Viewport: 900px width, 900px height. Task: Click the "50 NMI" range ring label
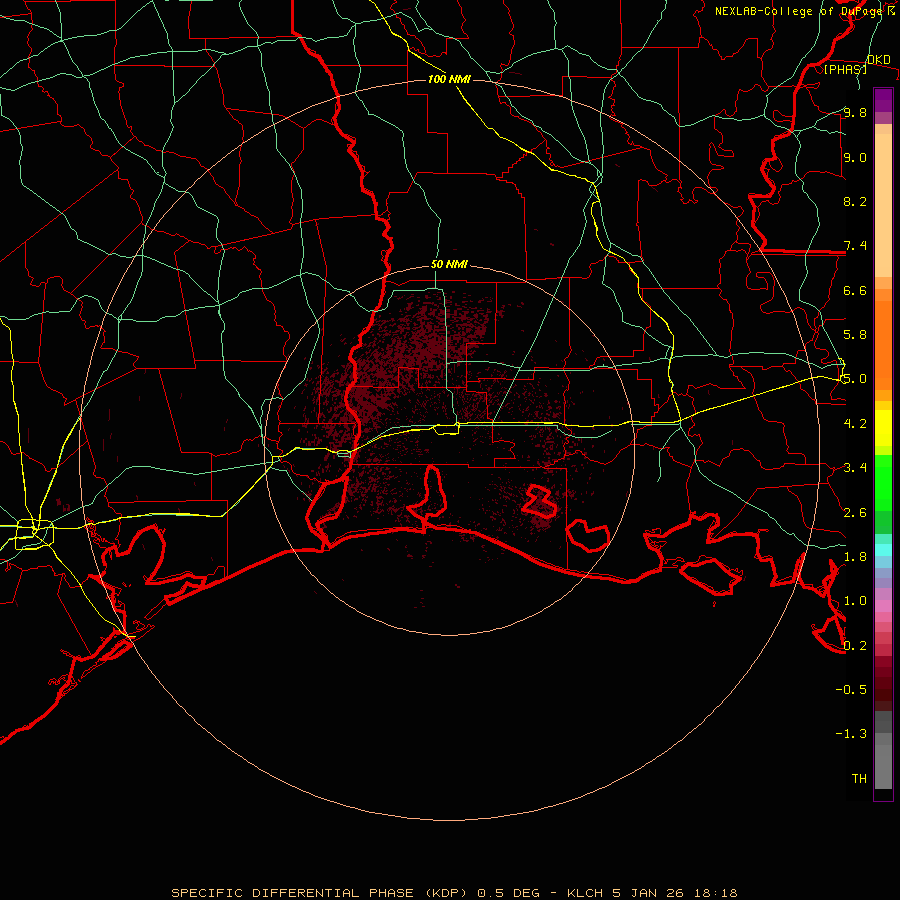tap(449, 265)
